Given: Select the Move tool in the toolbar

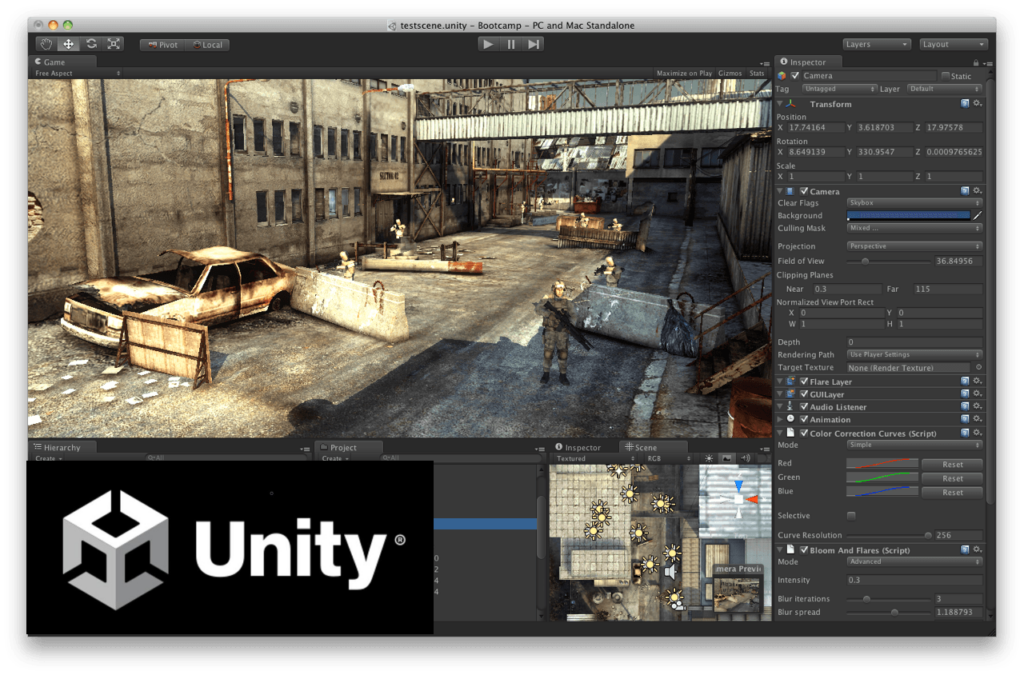Looking at the screenshot, I should point(70,44).
